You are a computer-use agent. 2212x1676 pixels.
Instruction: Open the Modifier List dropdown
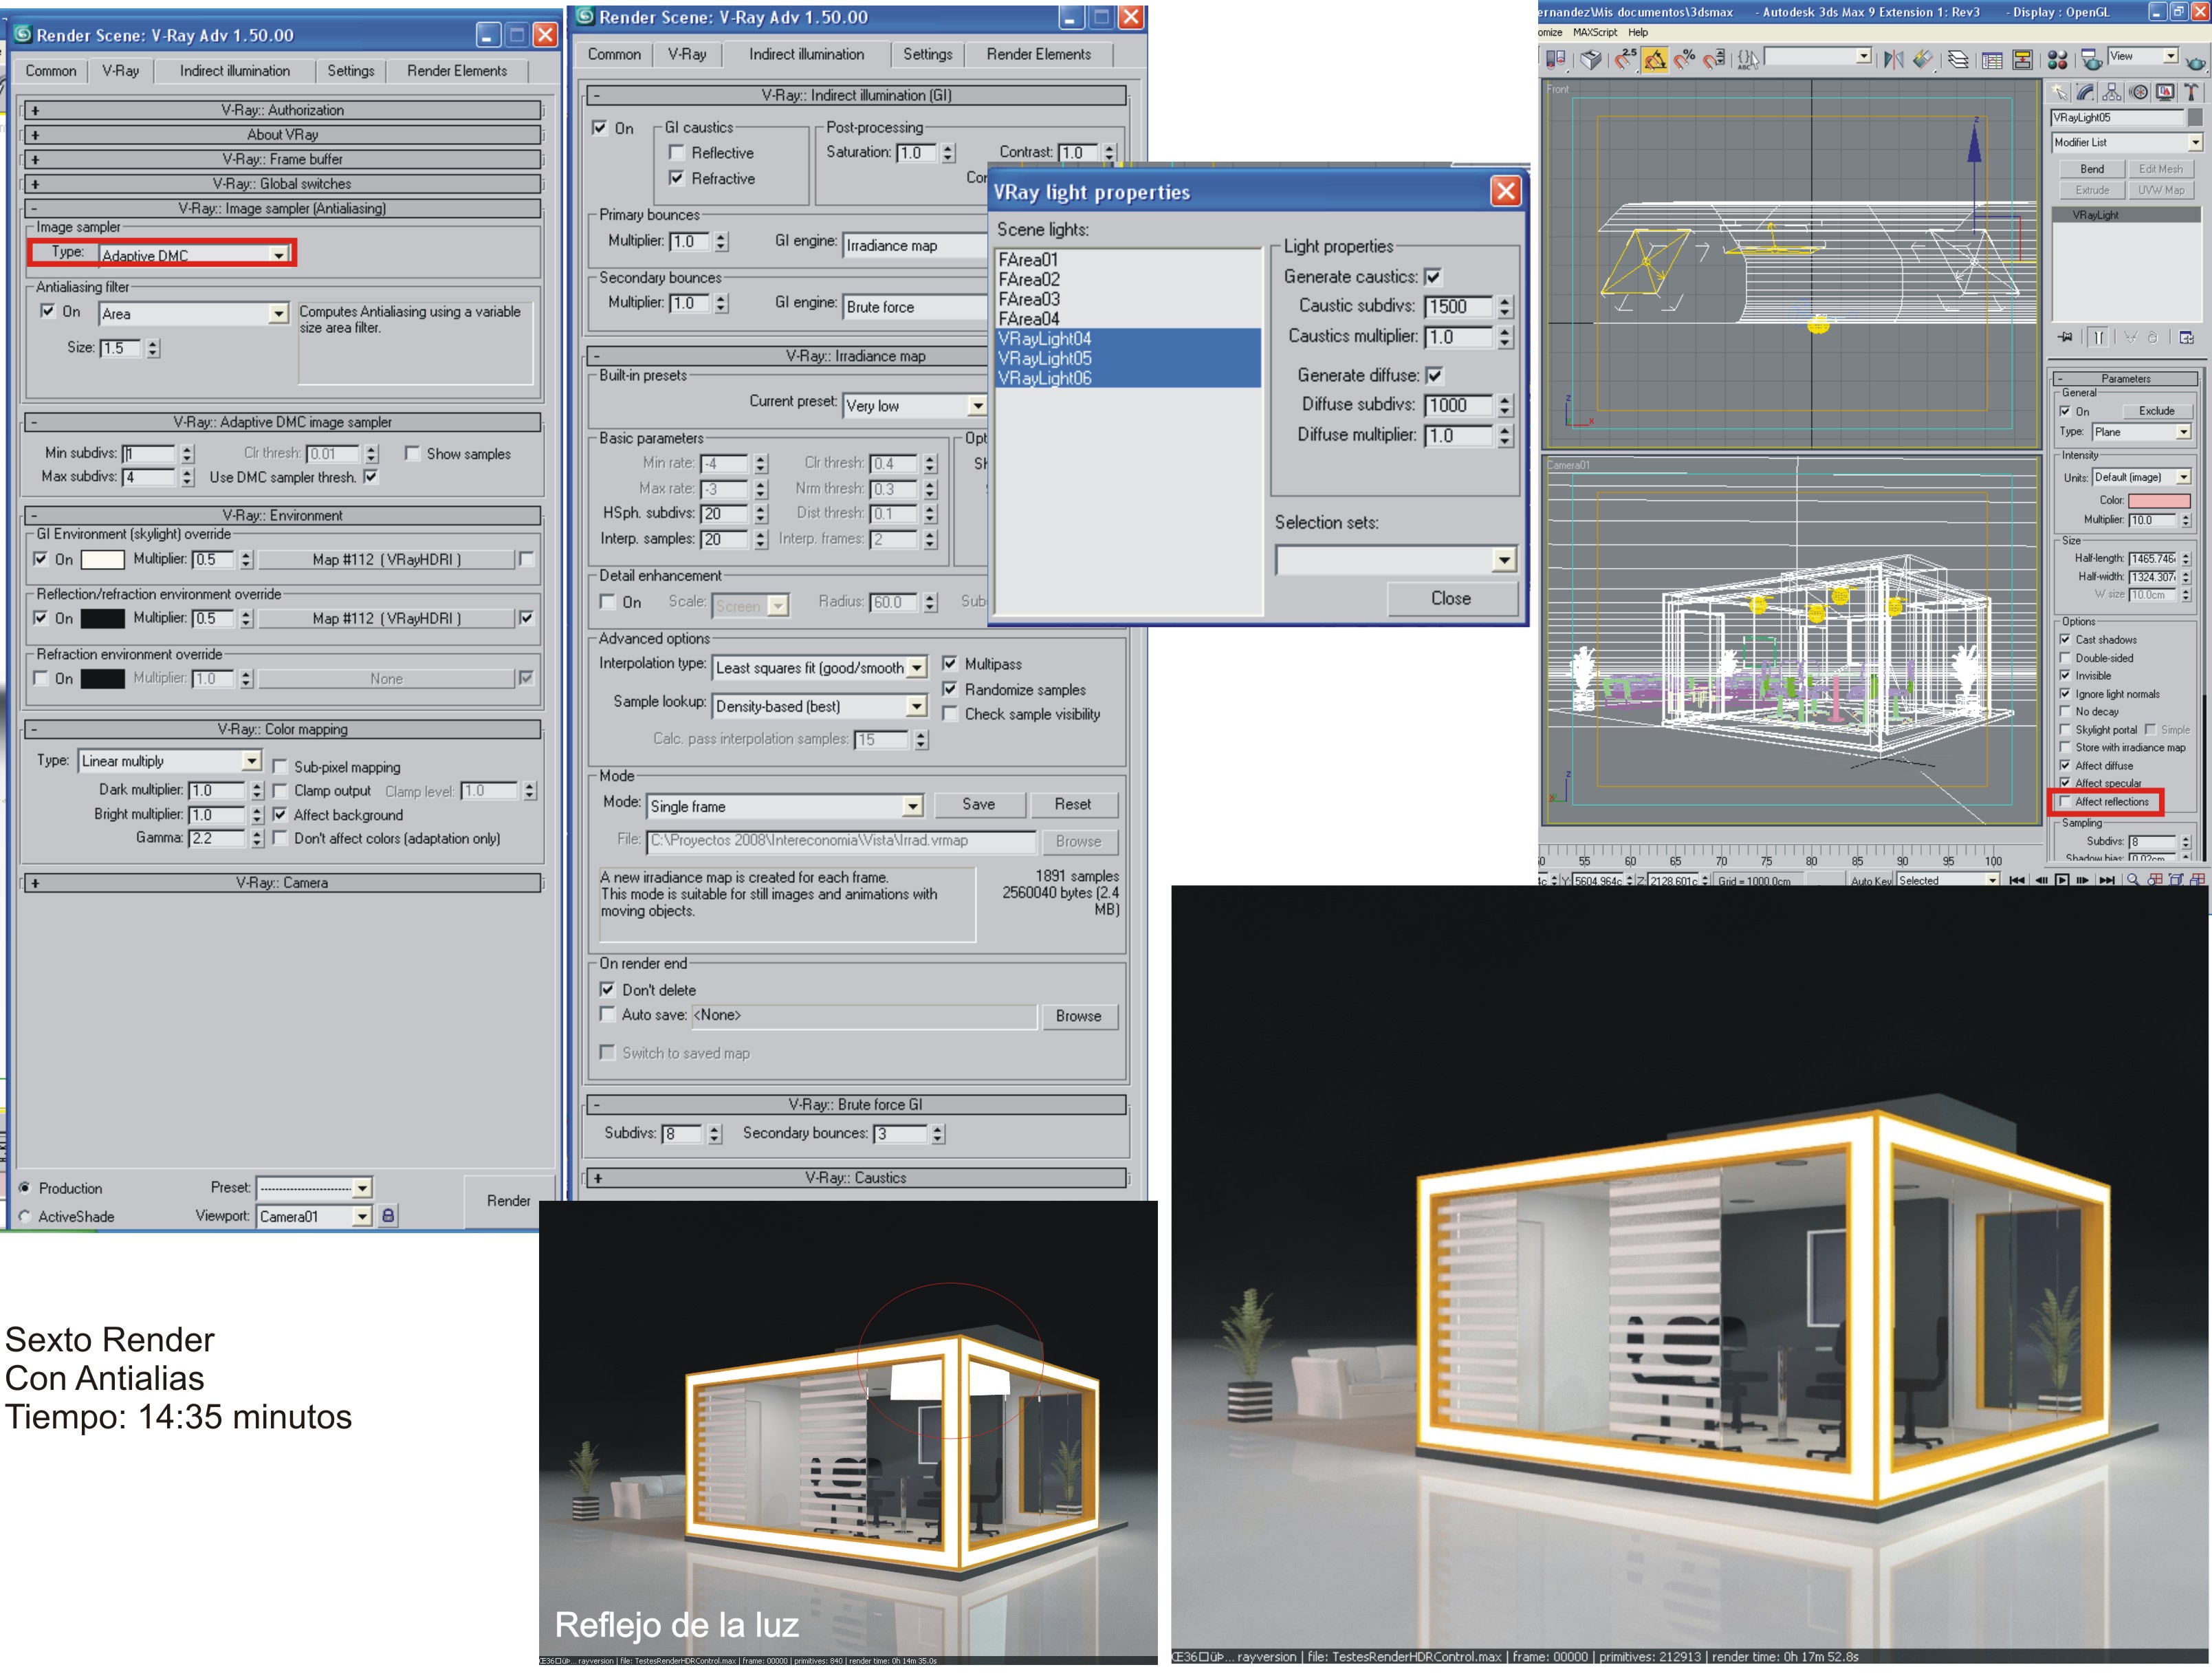pos(2195,143)
